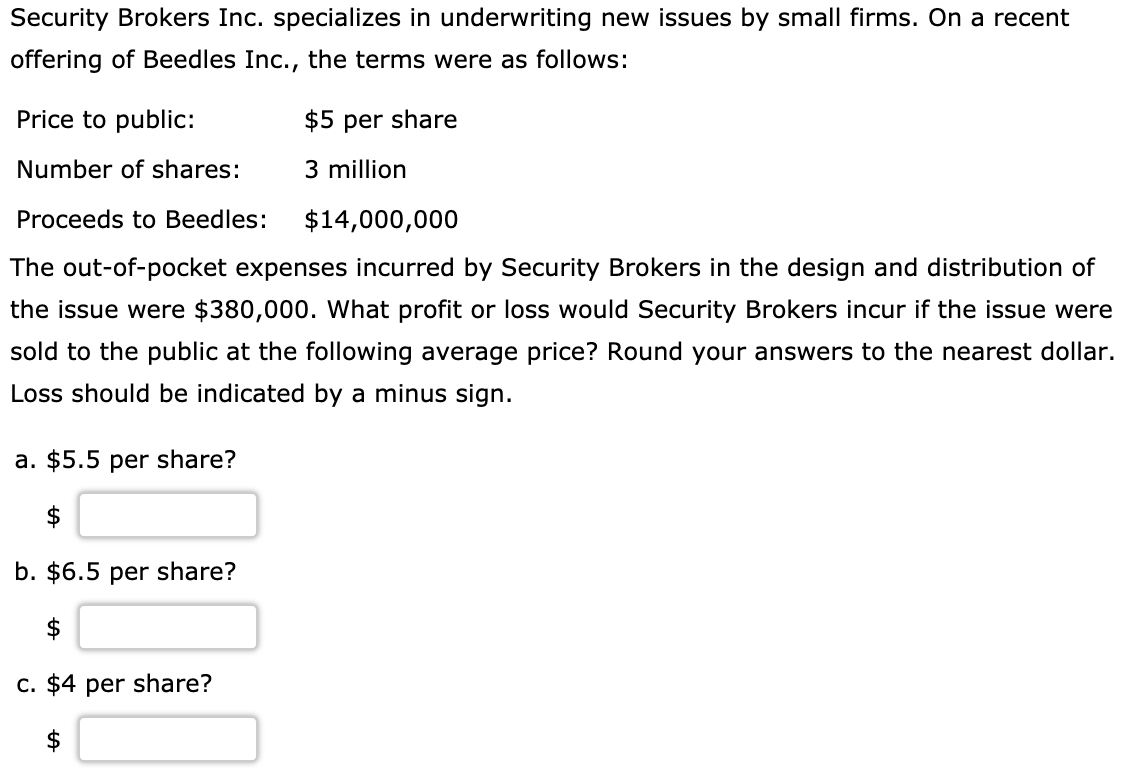
Task: Click the answer input field for part a
Action: [x=167, y=515]
